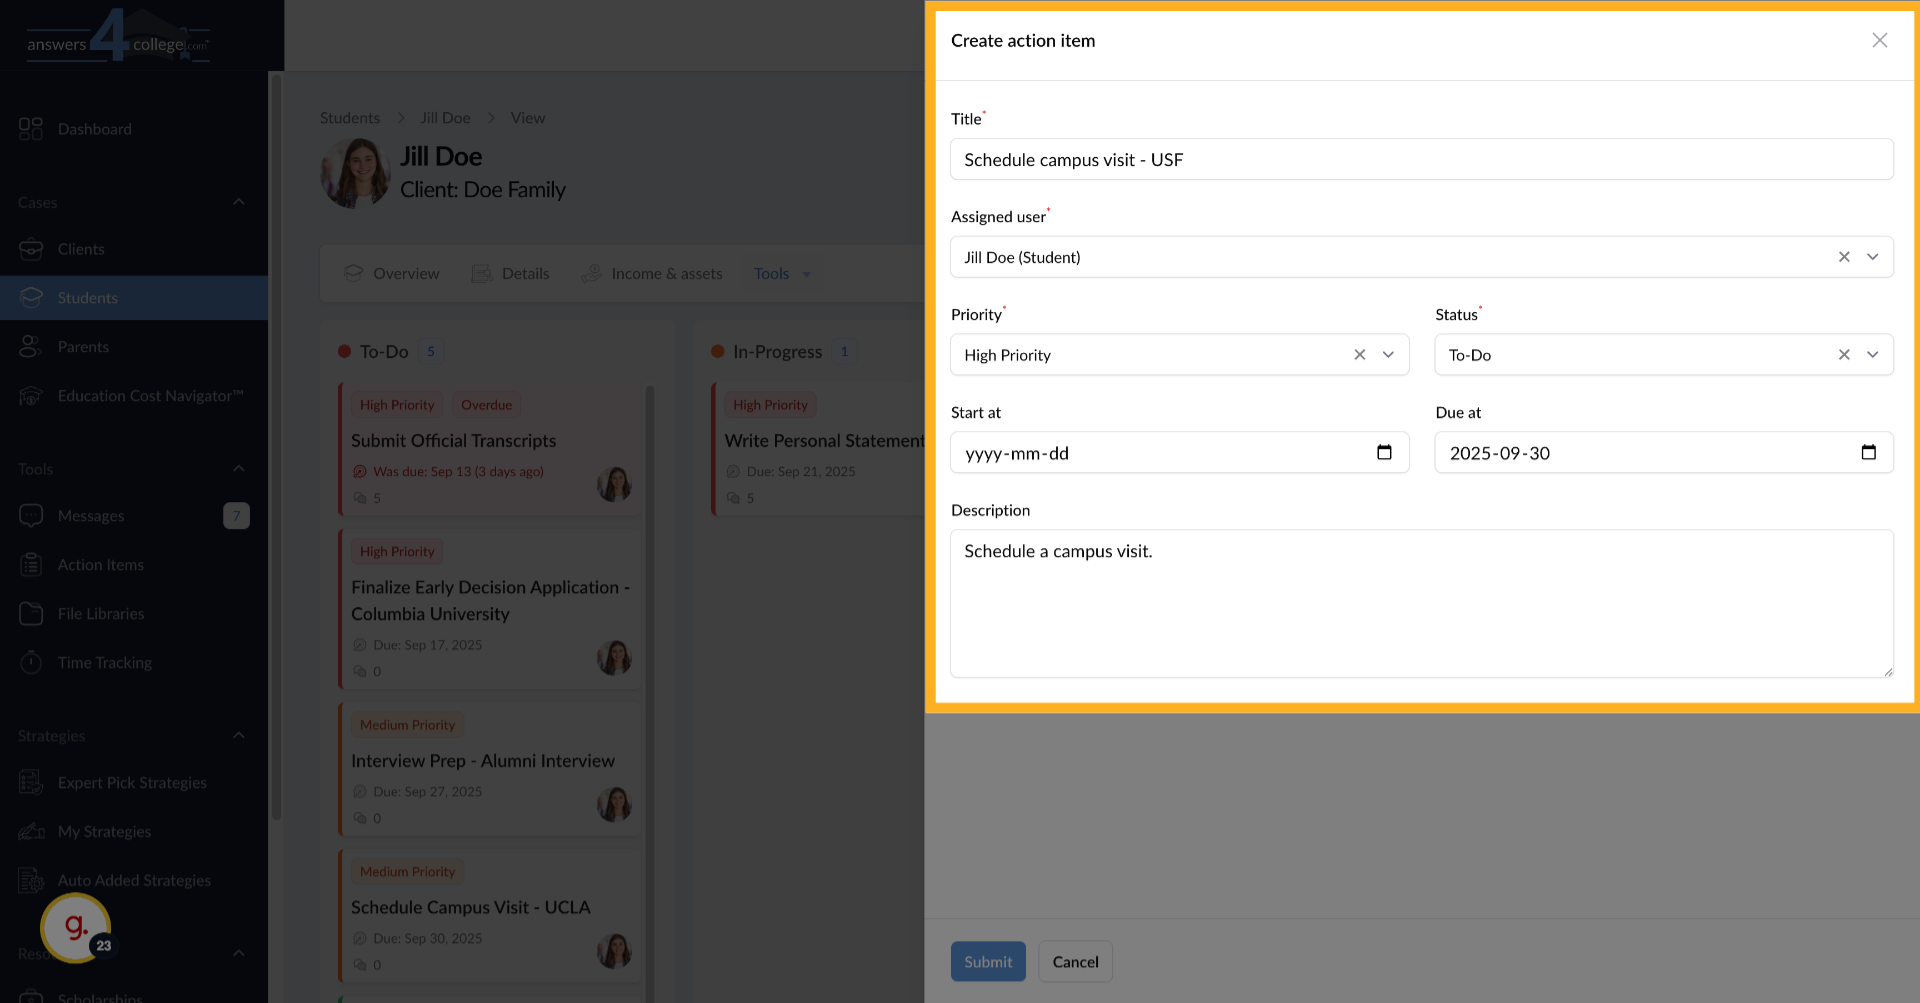
Task: Expand the Priority dropdown
Action: coord(1388,355)
